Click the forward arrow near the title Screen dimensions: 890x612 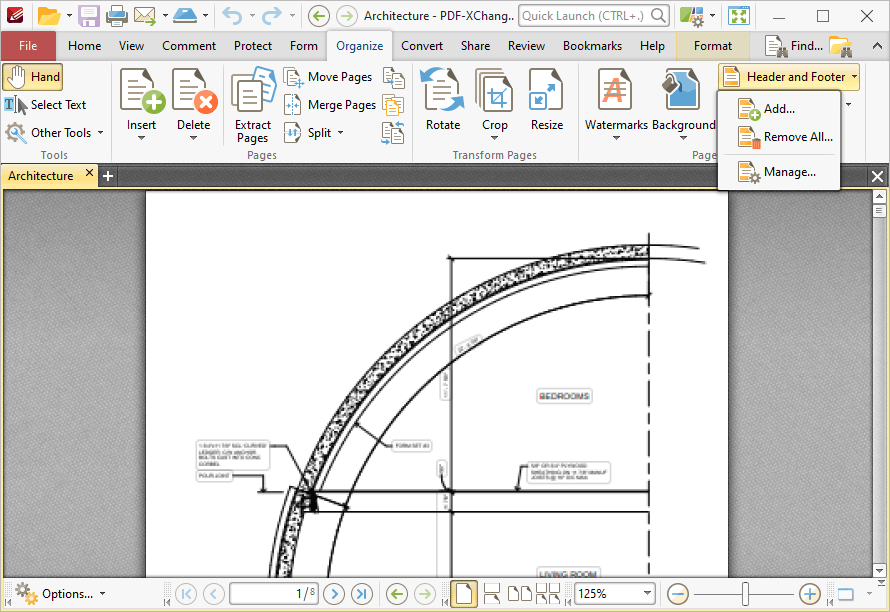pyautogui.click(x=346, y=16)
